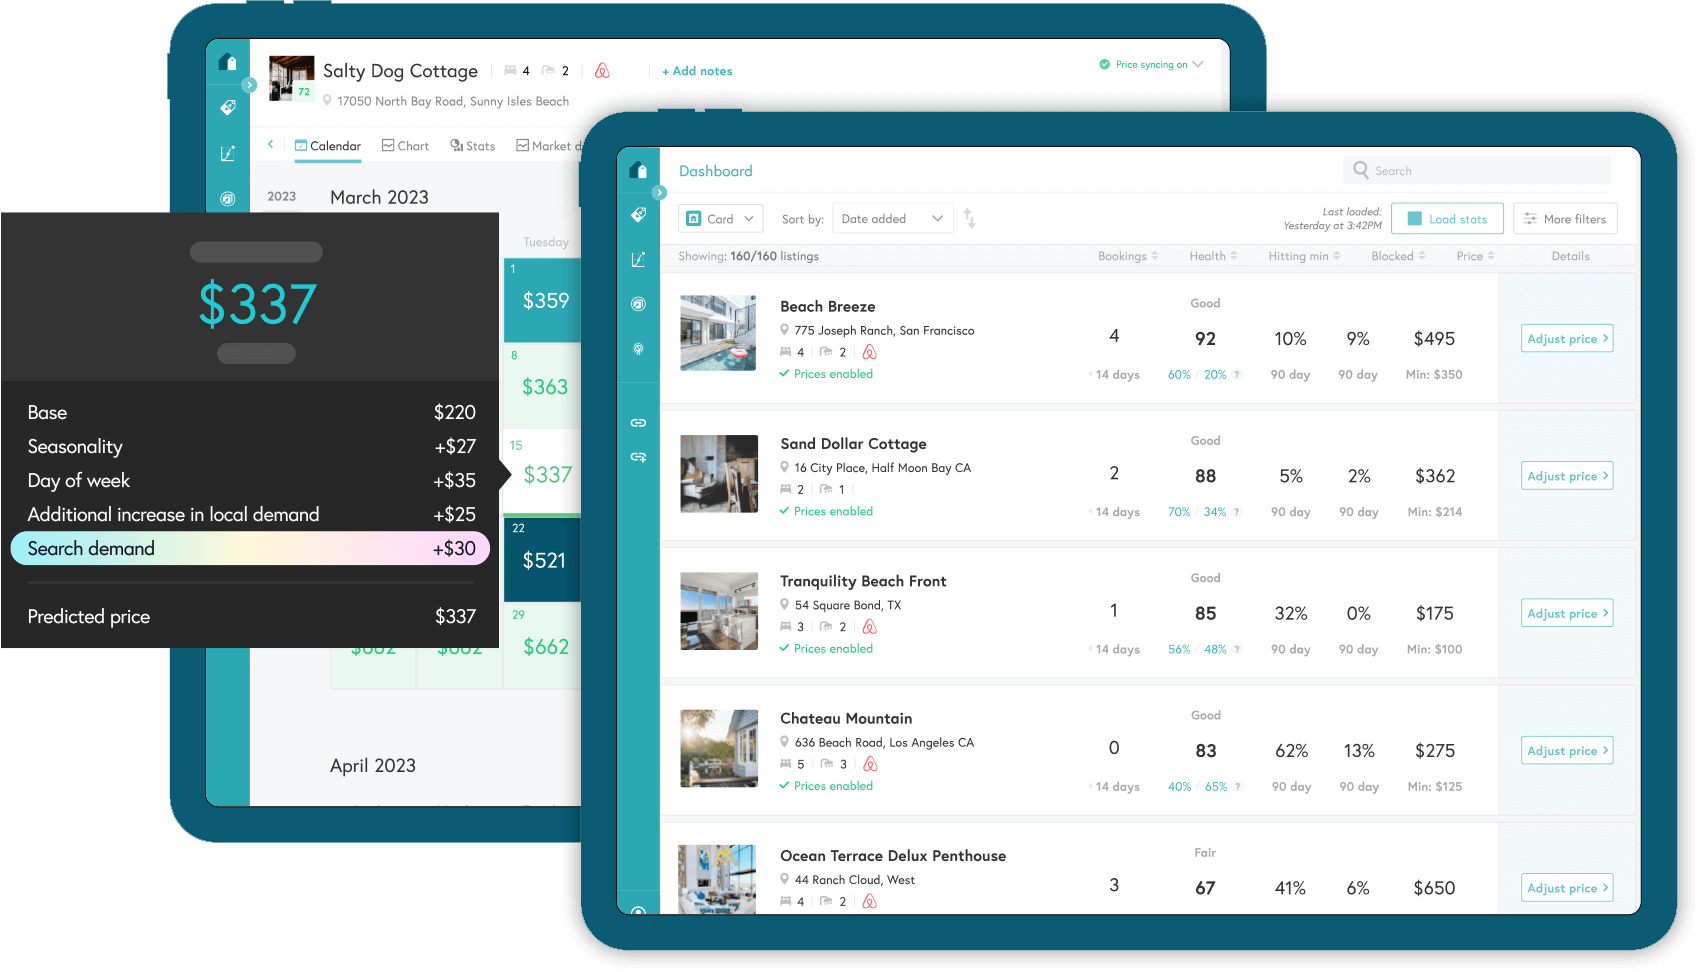Collapse the sidebar using the chevron arrow
The height and width of the screenshot is (972, 1699).
tap(659, 192)
